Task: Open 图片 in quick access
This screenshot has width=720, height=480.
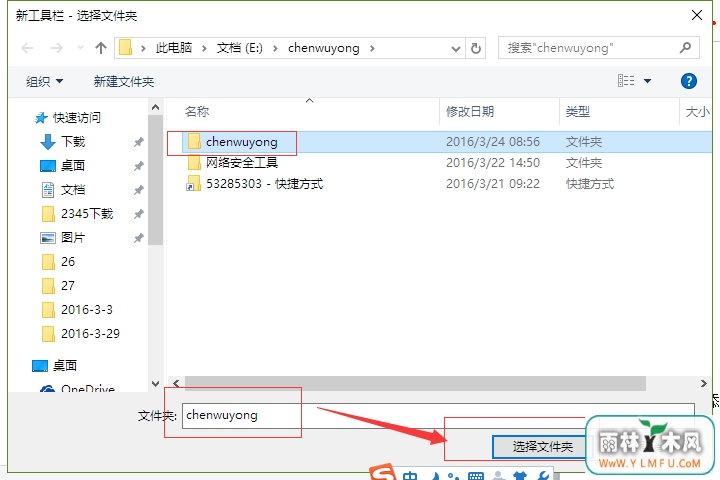Action: [x=73, y=237]
